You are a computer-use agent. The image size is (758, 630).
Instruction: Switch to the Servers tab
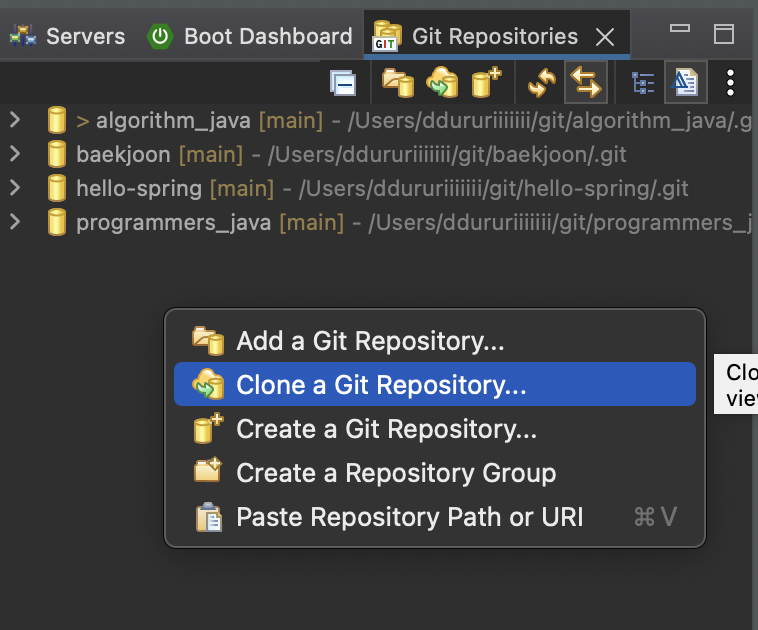67,36
